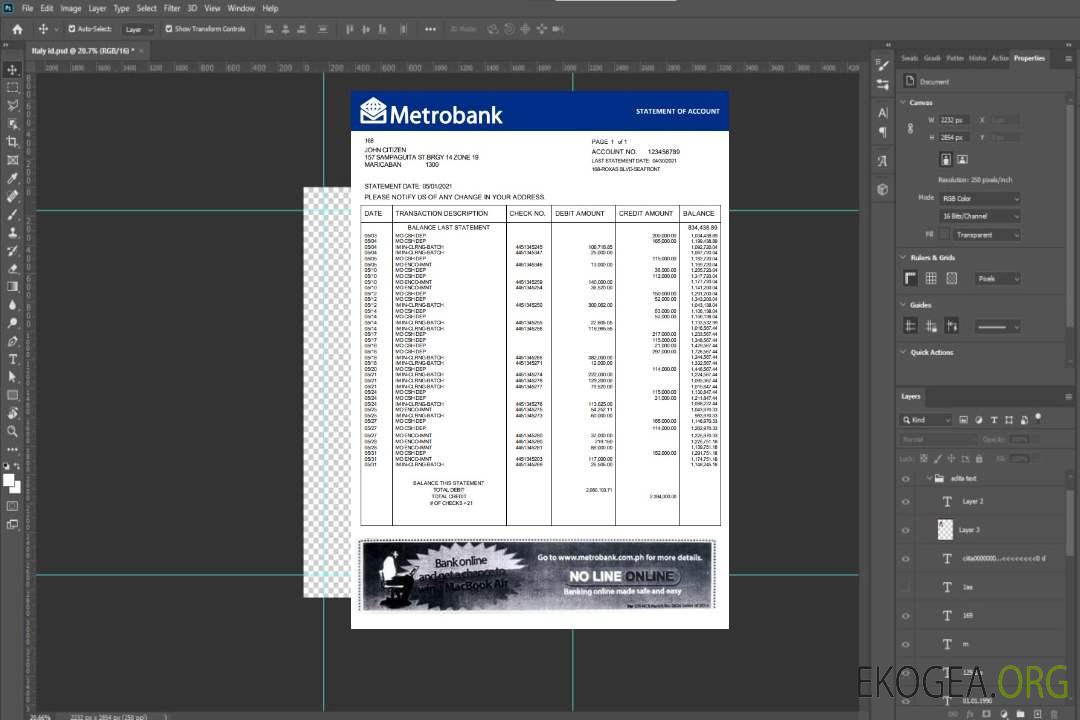Switch to the Actions tab
This screenshot has width=1080, height=720.
1000,59
